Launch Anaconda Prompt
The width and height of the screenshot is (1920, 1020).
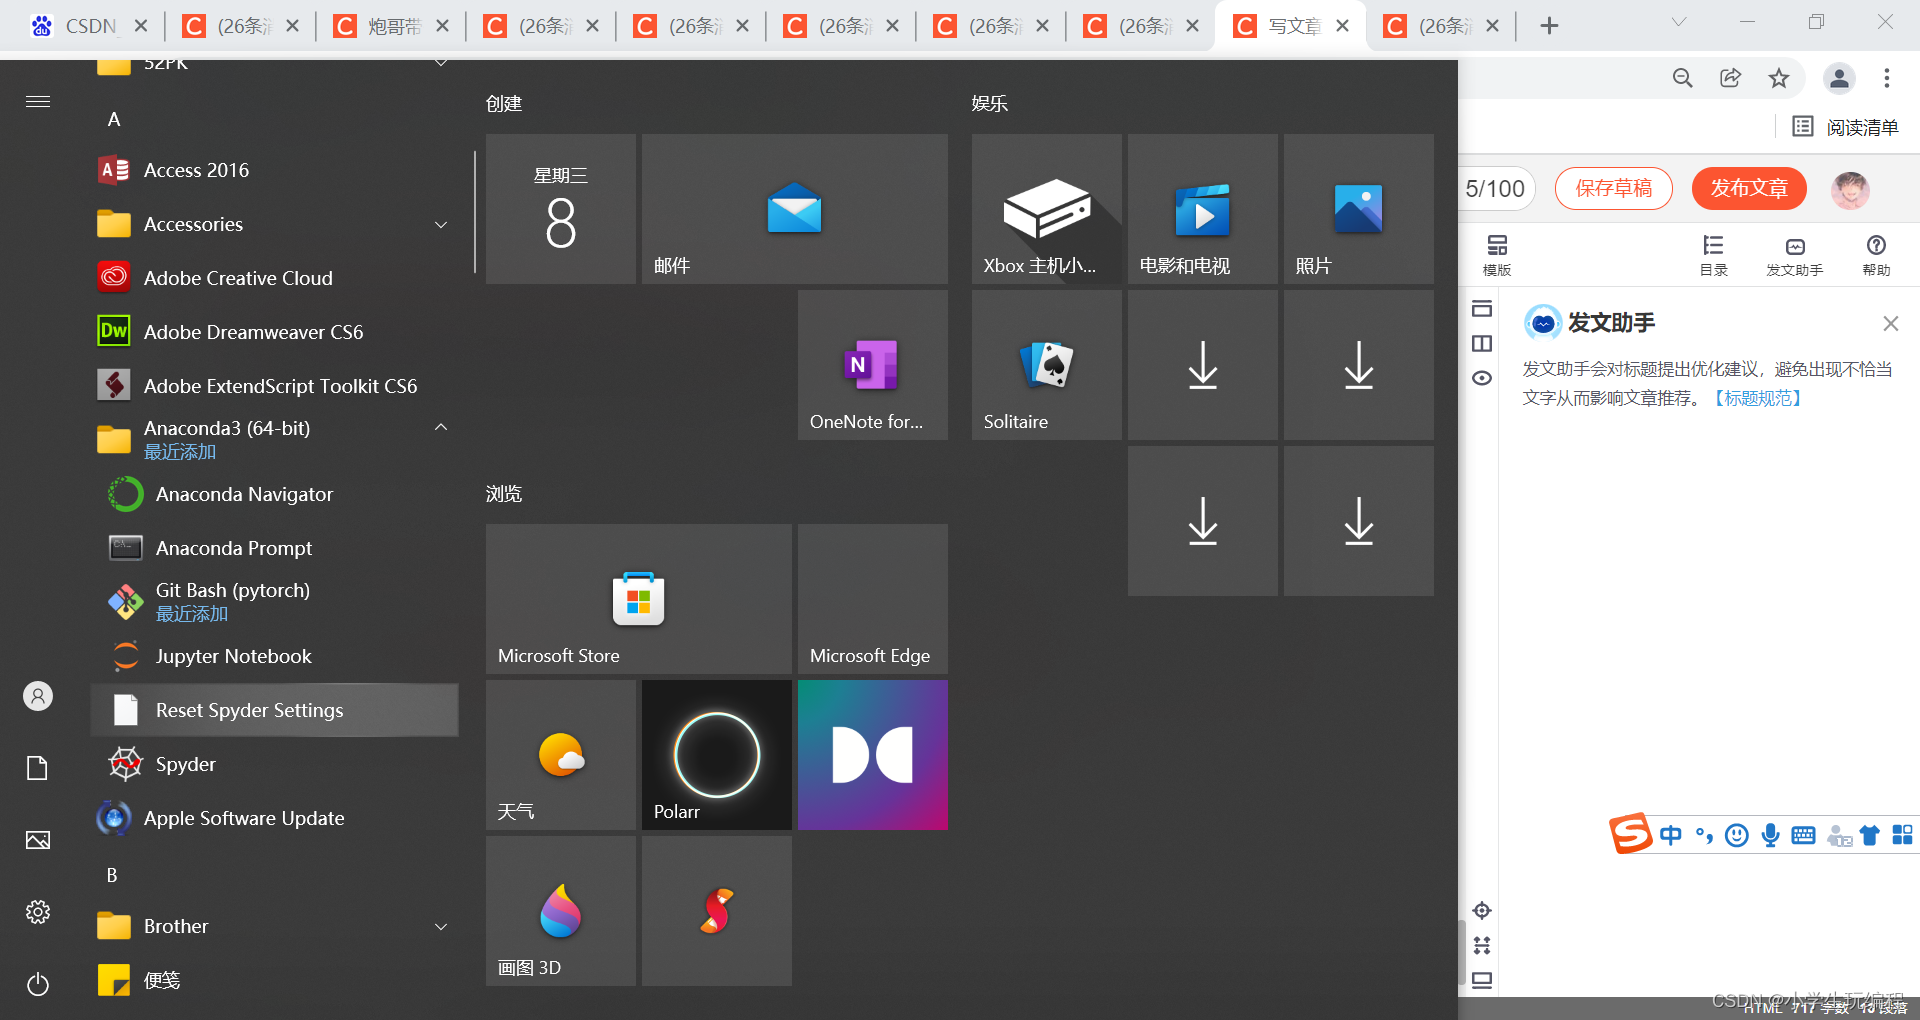(x=275, y=548)
